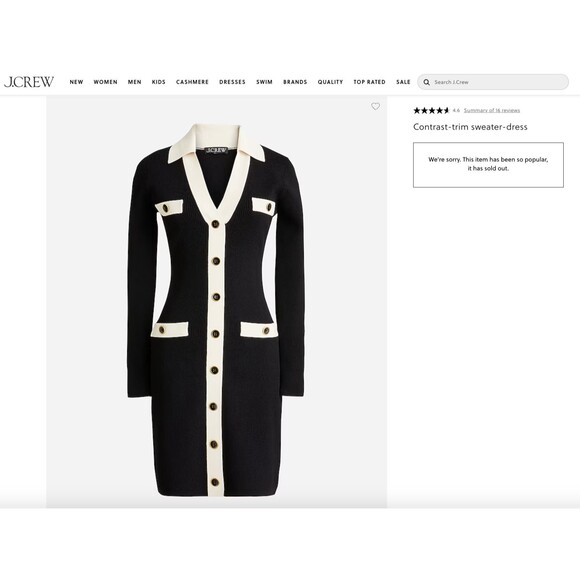Go to the CASHMERE section
The height and width of the screenshot is (580, 580).
192,82
